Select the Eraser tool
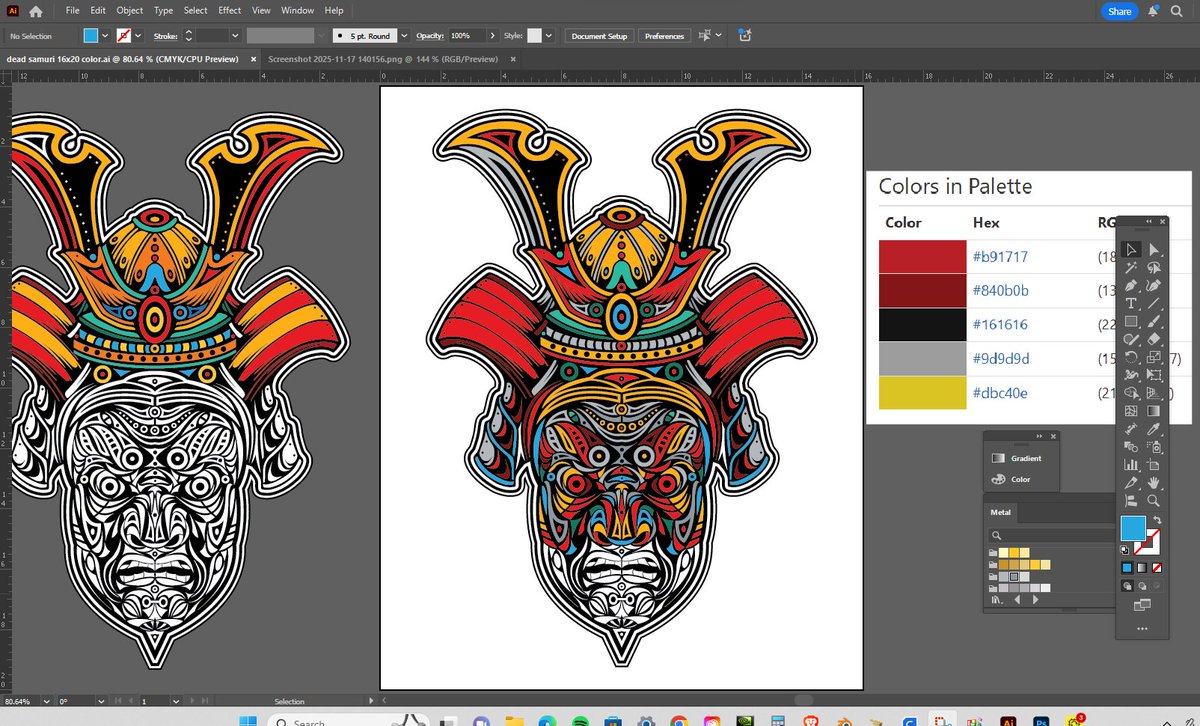Image resolution: width=1200 pixels, height=726 pixels. [x=1154, y=339]
